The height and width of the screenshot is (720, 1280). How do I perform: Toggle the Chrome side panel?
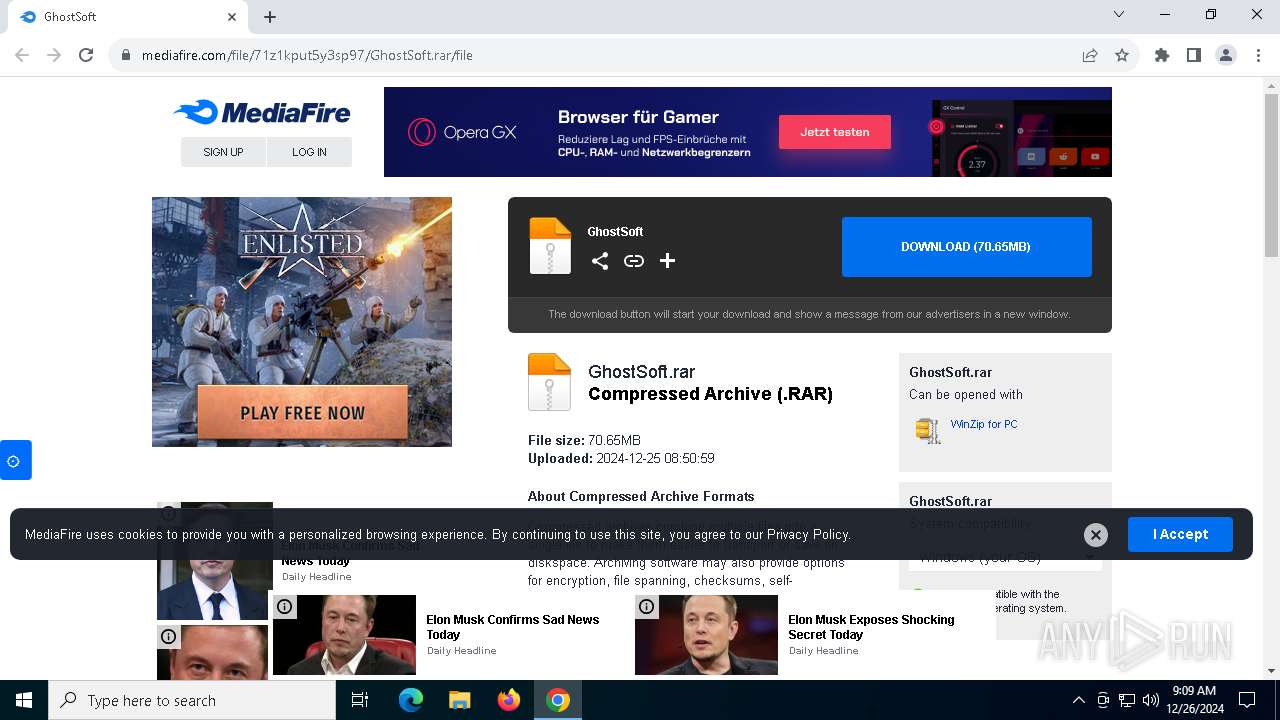pos(1194,55)
